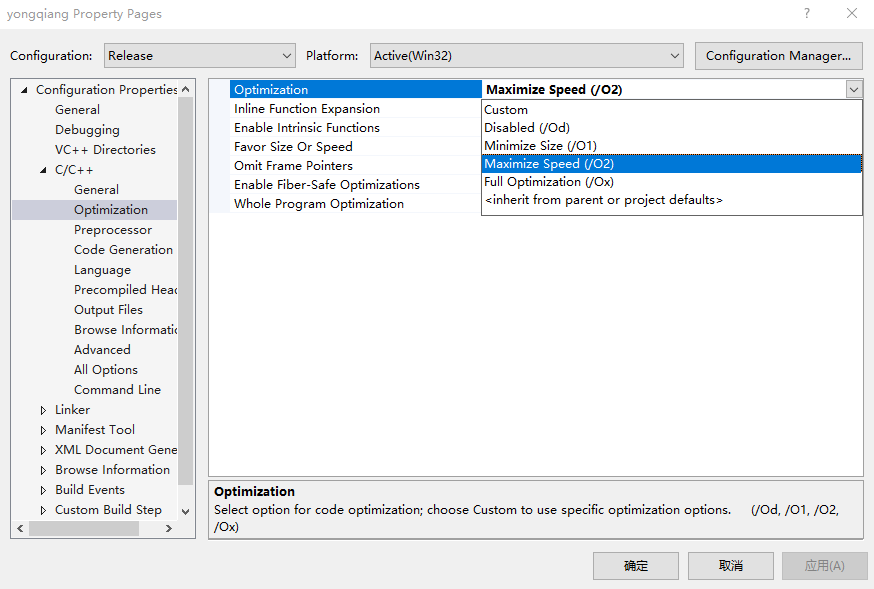Click the tree vertical scrollbar thumb
Image resolution: width=874 pixels, height=589 pixels.
pyautogui.click(x=186, y=291)
